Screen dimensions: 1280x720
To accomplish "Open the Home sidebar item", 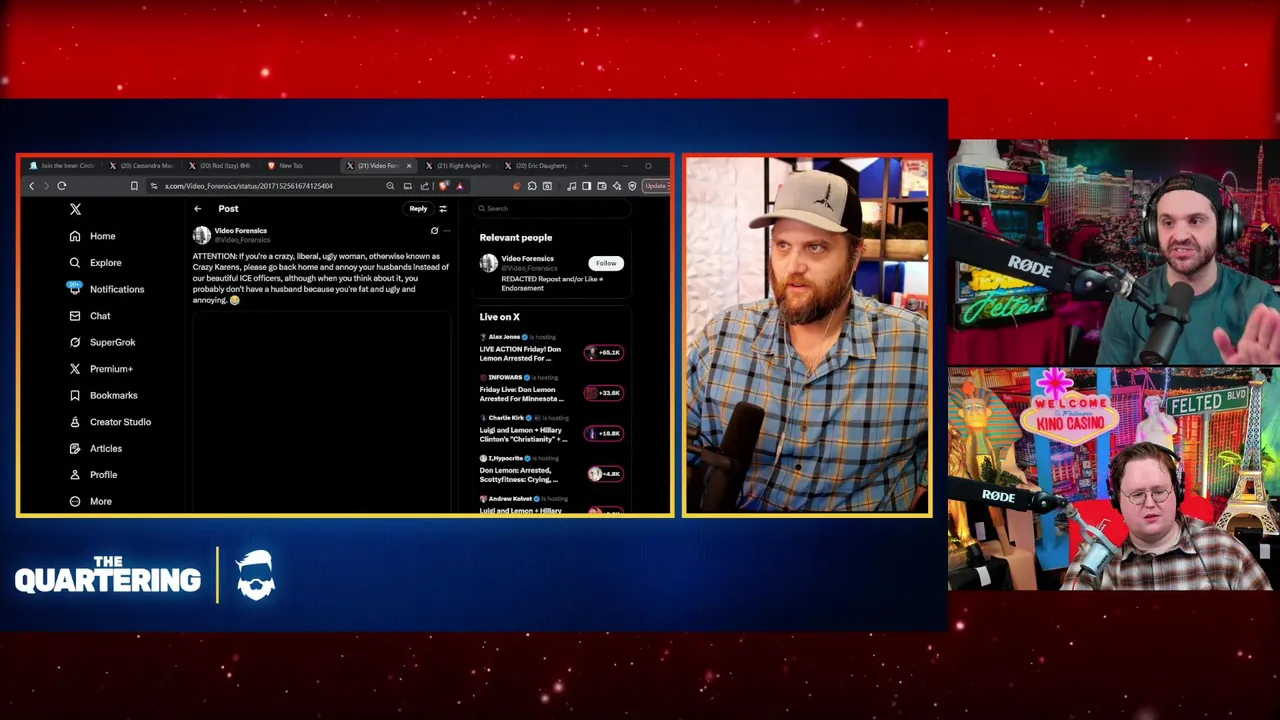I will (x=93, y=236).
